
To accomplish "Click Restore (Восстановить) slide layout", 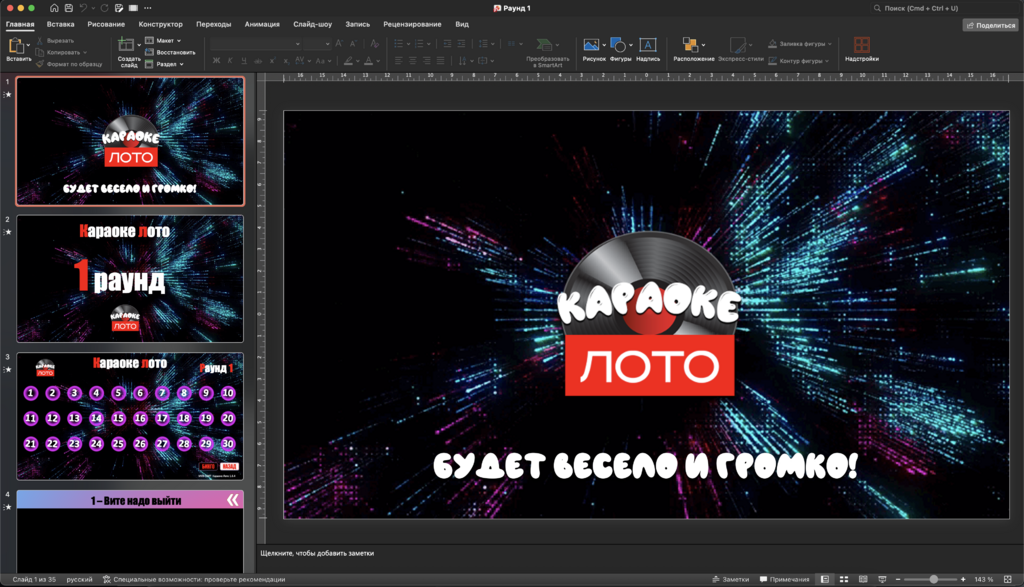I will click(x=170, y=52).
